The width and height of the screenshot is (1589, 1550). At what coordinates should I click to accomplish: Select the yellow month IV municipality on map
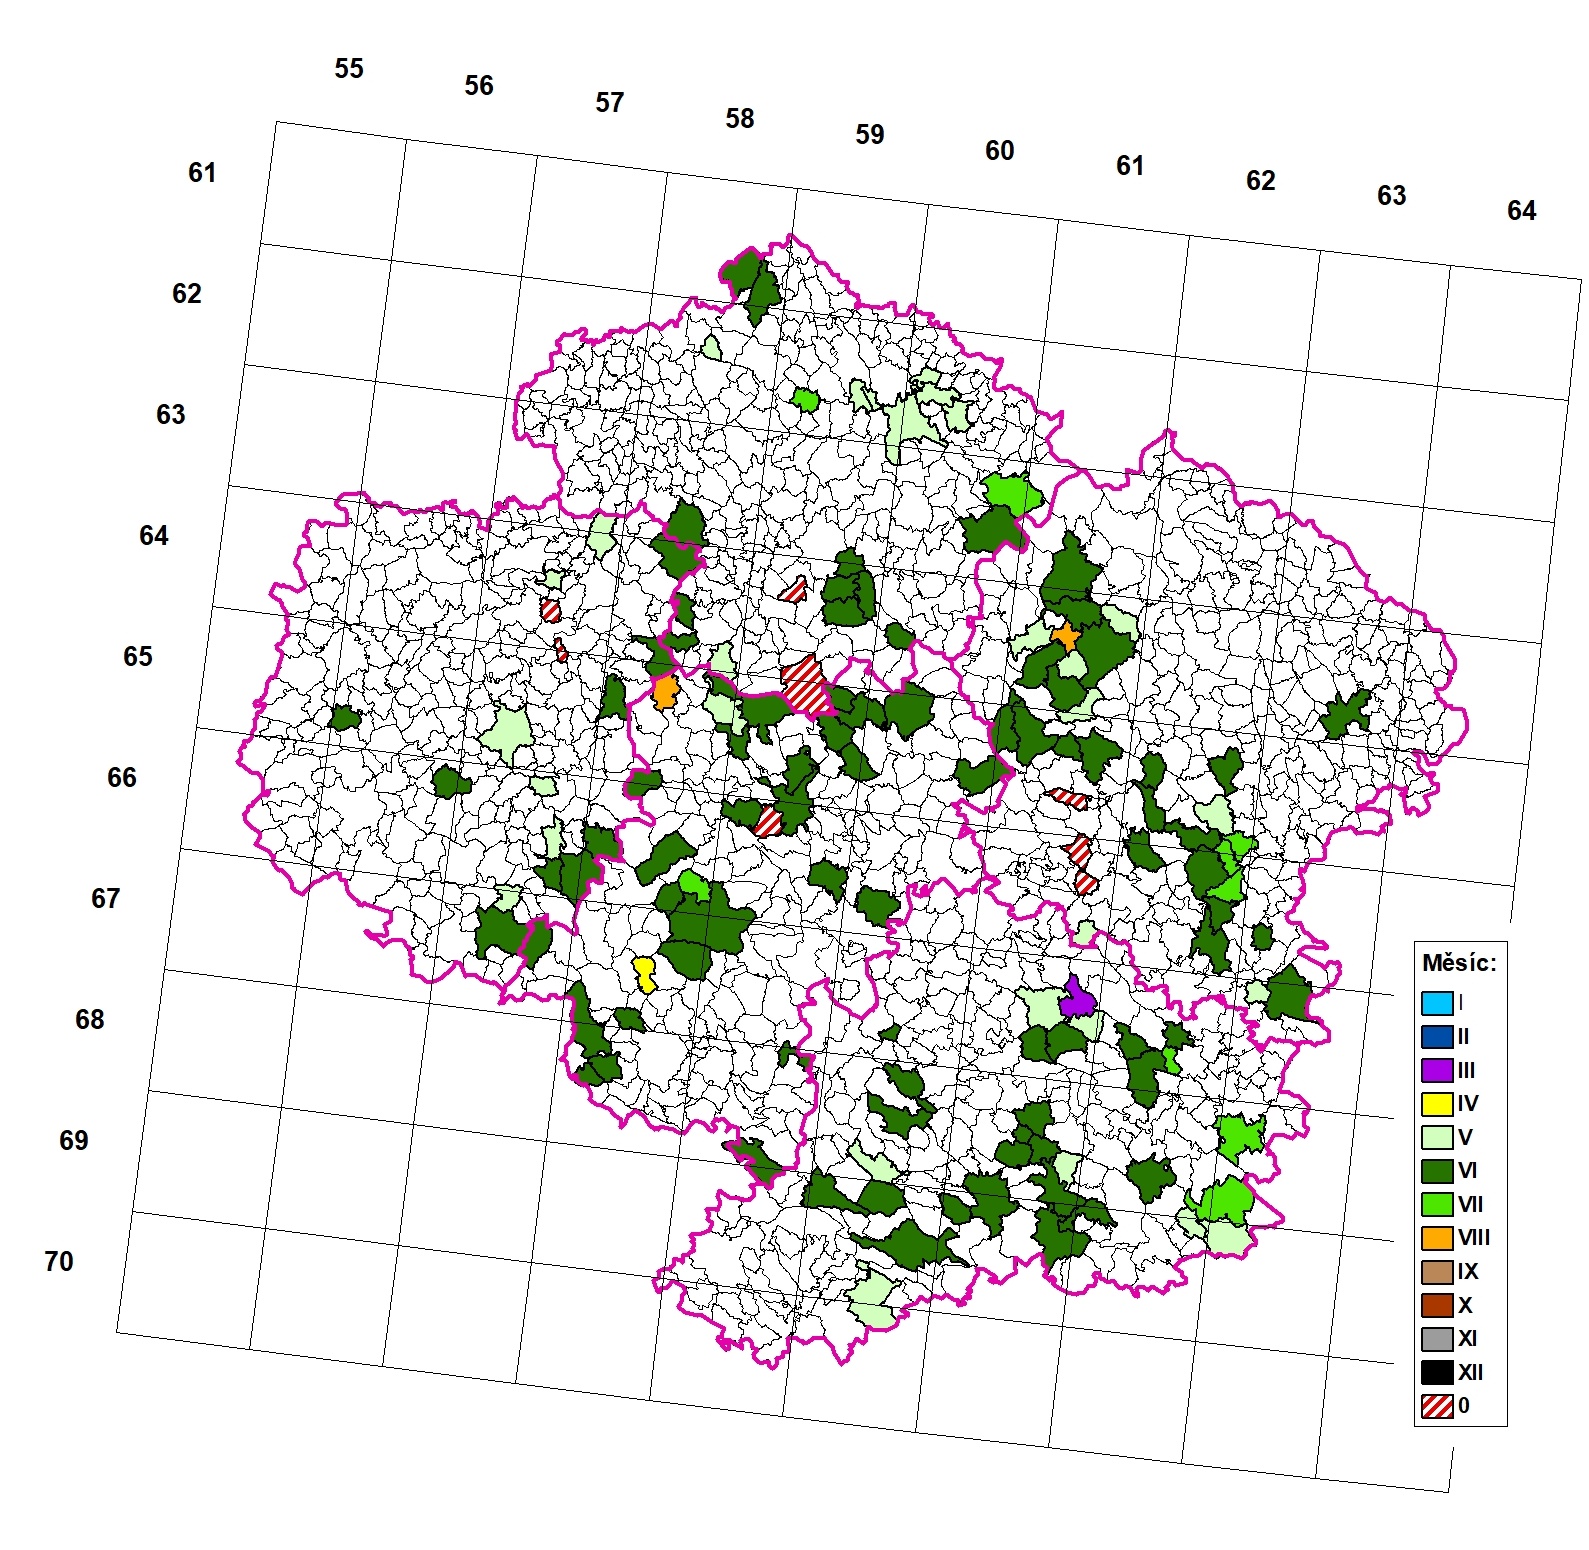tap(645, 973)
